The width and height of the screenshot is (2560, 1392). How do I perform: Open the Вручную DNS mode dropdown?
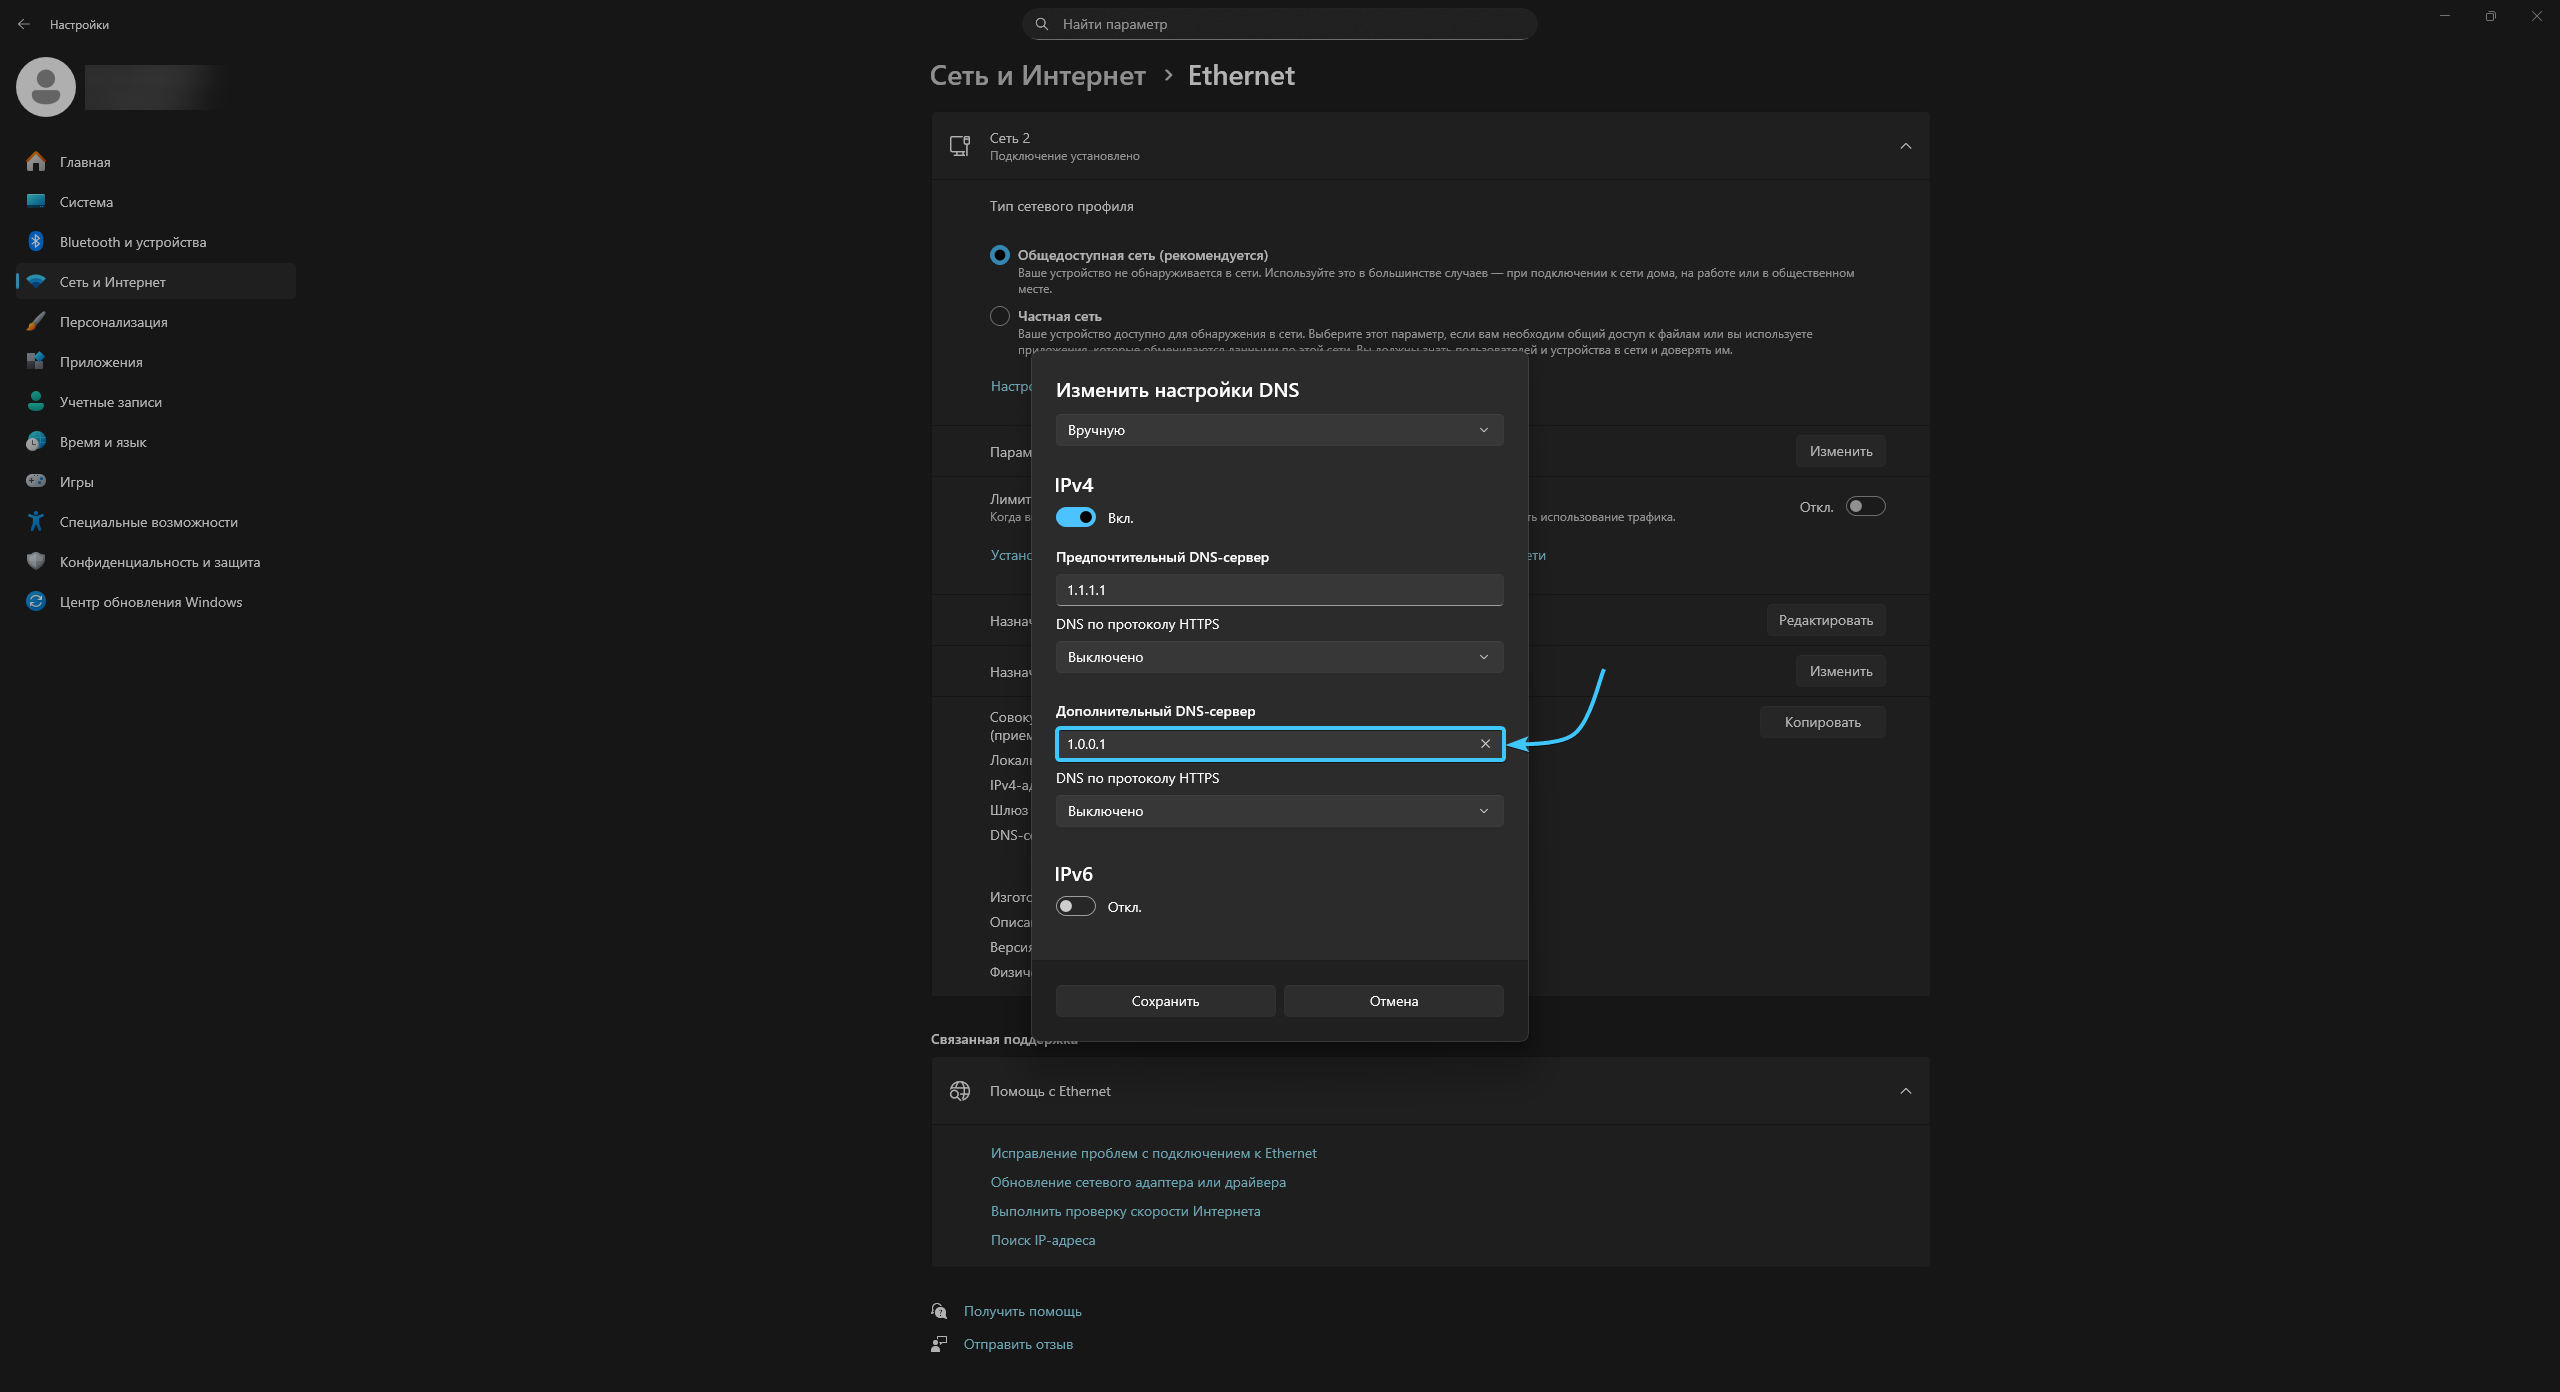click(1279, 430)
